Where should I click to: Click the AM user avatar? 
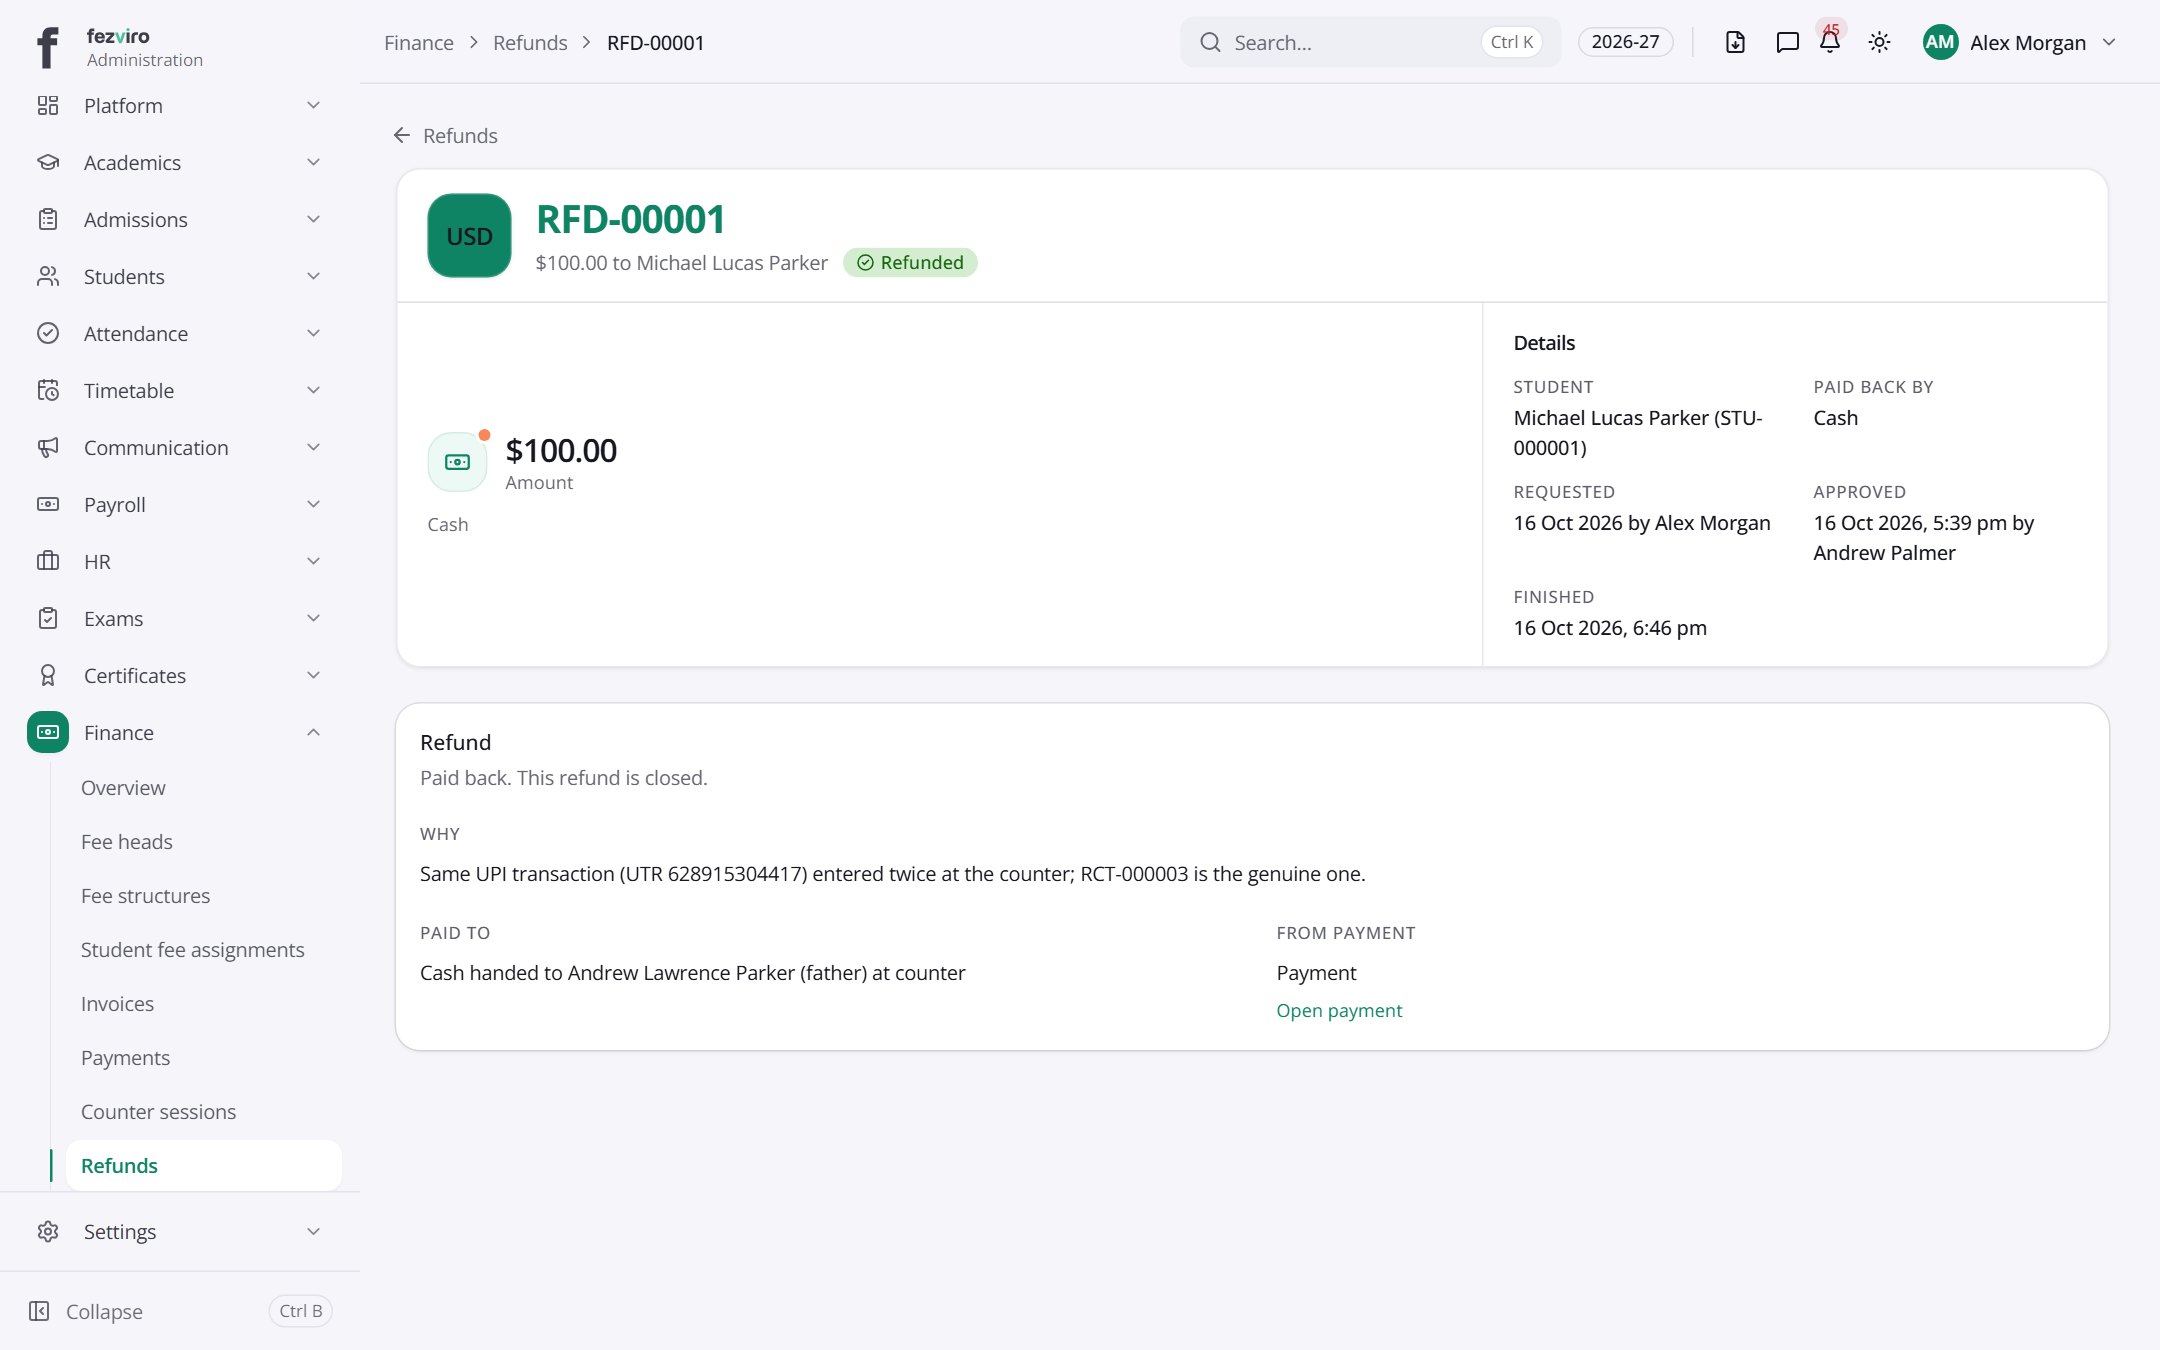point(1940,42)
